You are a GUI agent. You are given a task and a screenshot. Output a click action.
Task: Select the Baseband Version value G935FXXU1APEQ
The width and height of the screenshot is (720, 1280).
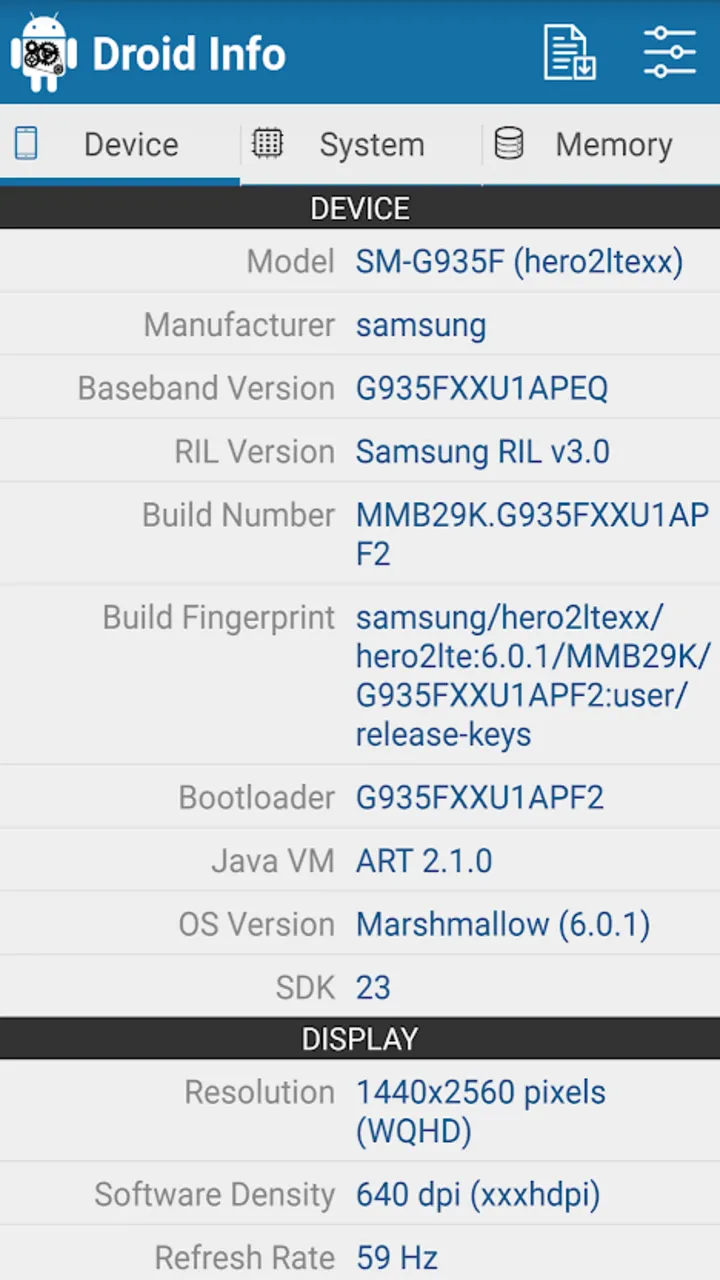[x=482, y=388]
